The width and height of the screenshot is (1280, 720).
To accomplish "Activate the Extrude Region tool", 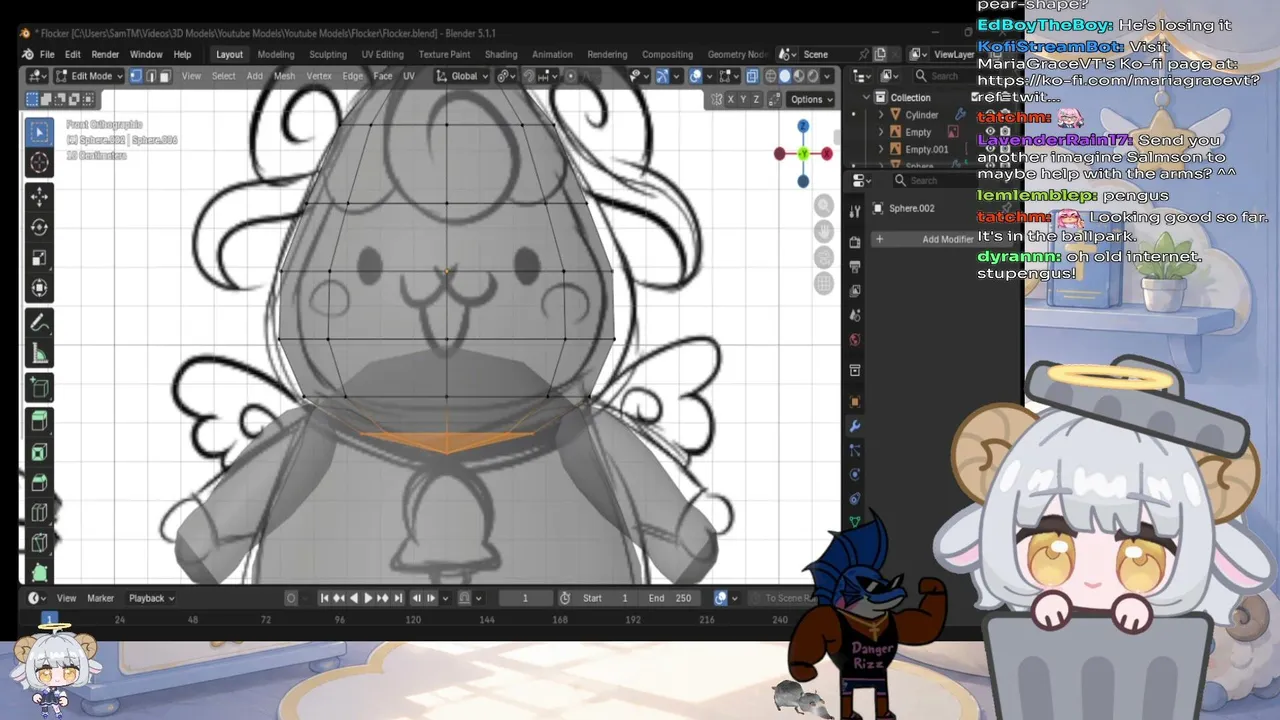I will 39,421.
